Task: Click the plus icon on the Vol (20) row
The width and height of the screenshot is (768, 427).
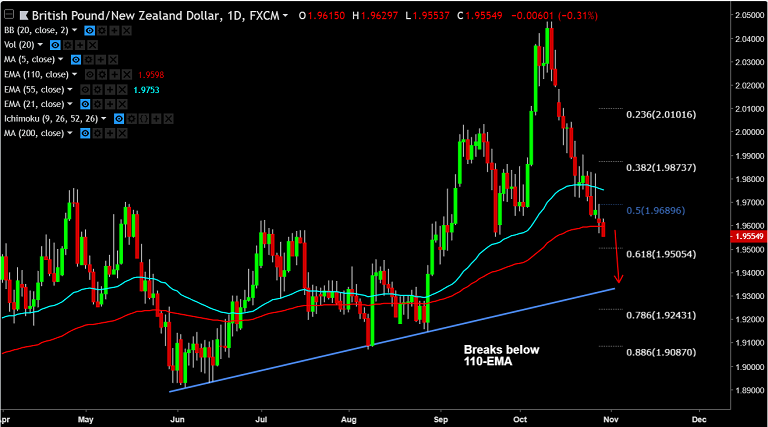Action: pos(80,45)
